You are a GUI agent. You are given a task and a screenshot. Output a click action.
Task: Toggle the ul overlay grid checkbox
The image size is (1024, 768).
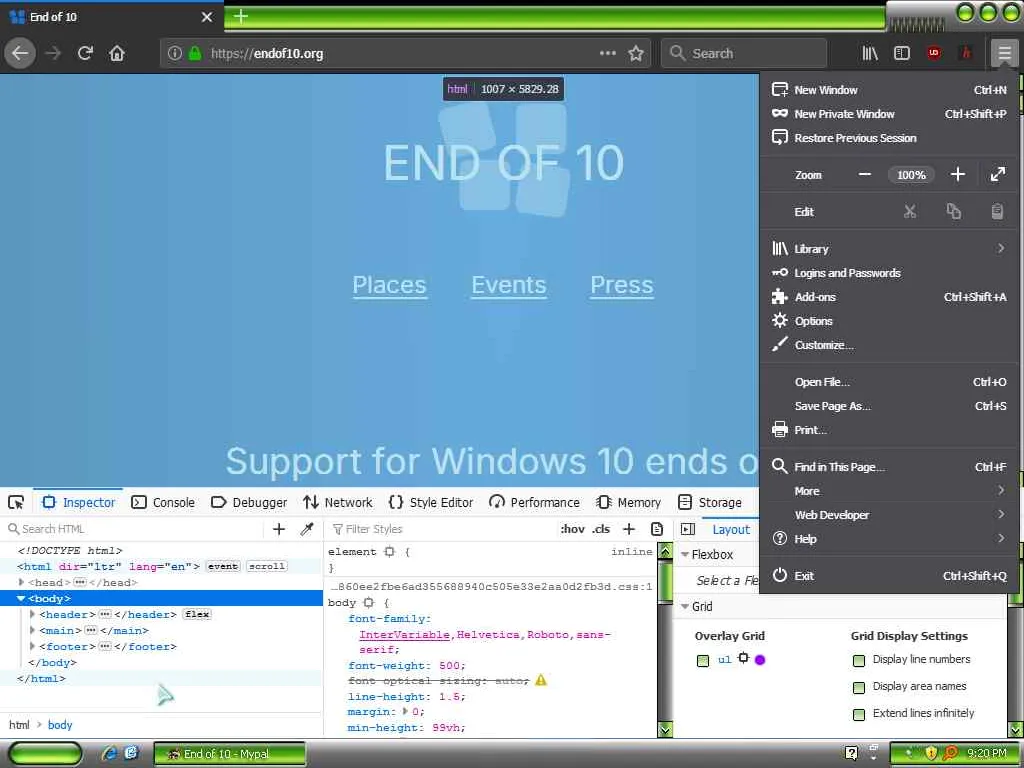[703, 660]
